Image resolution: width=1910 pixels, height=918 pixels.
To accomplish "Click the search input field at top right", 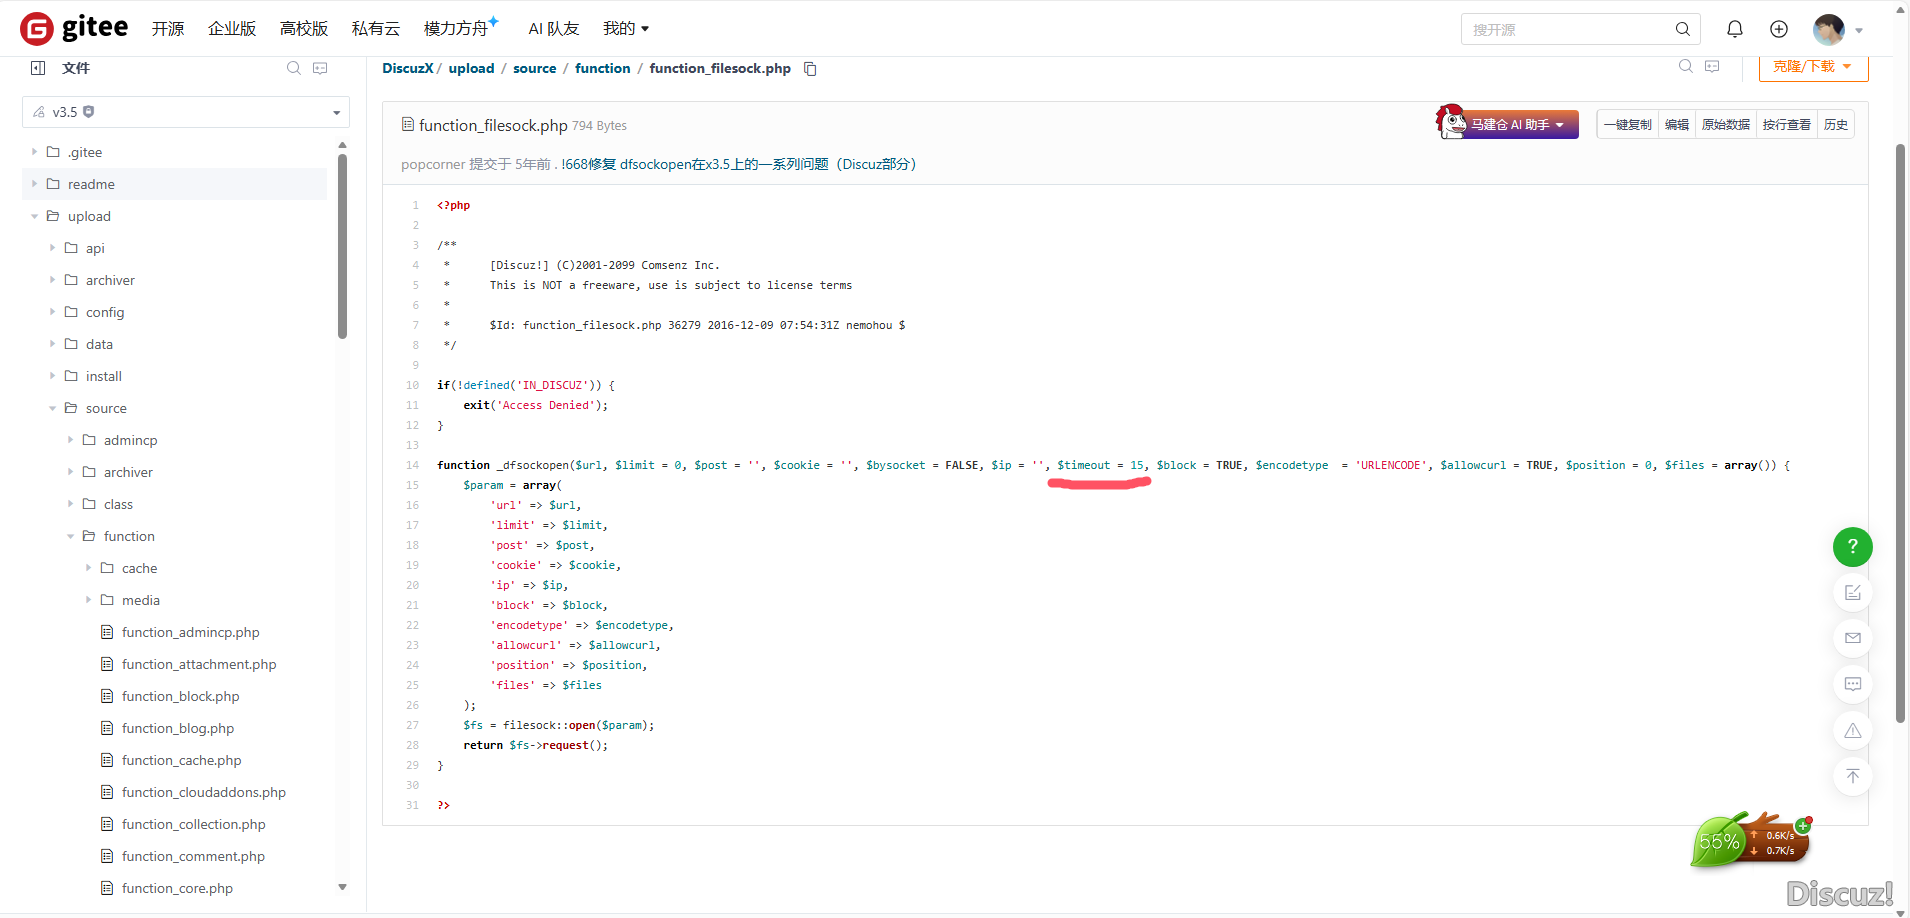I will [x=1570, y=29].
